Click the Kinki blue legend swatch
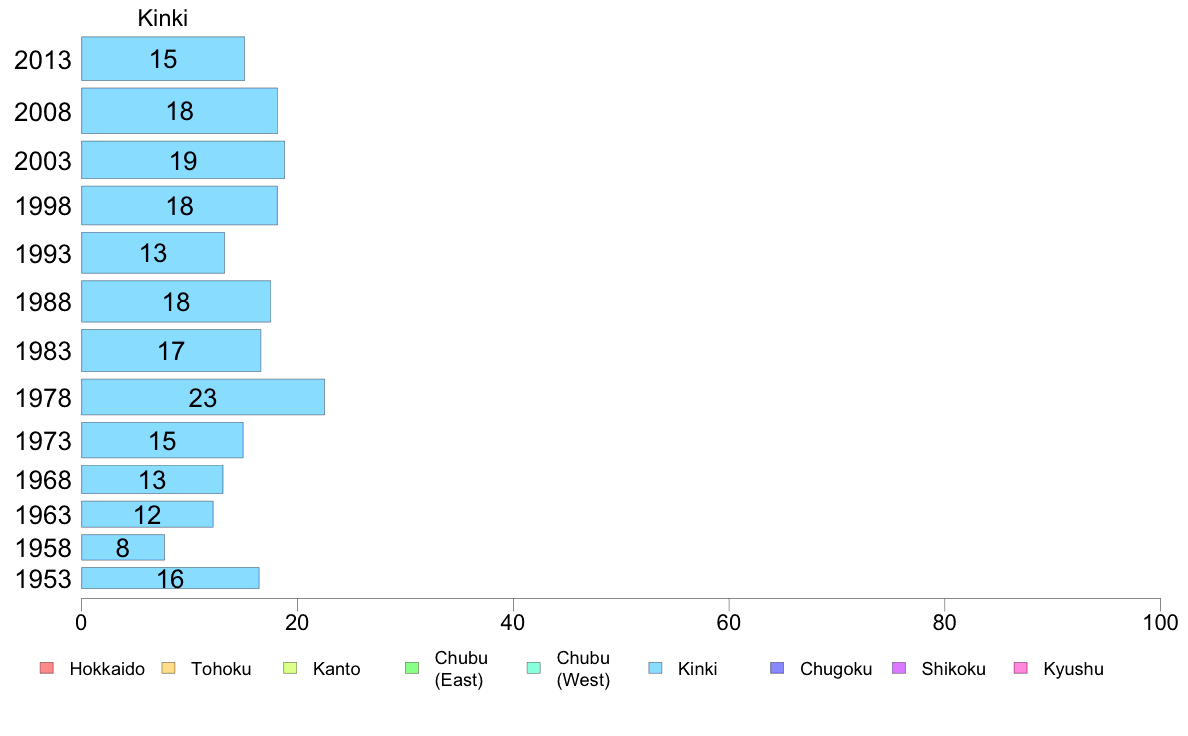Viewport: 1188px width, 736px height. tap(655, 668)
